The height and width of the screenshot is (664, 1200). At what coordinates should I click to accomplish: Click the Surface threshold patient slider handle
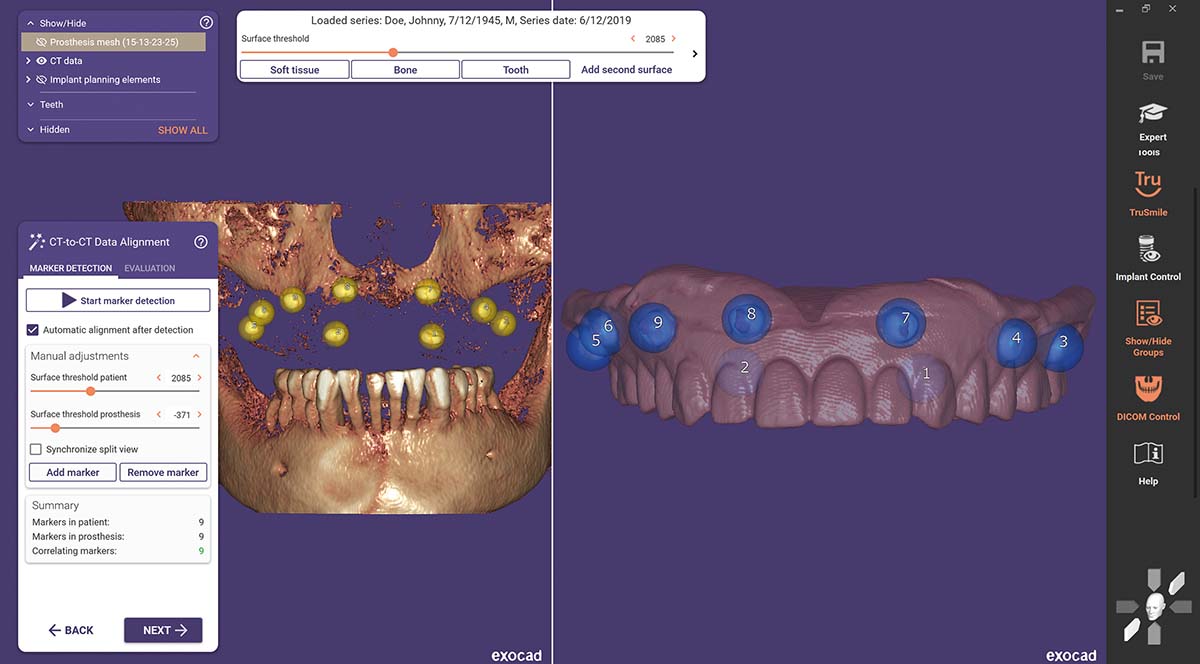[x=91, y=391]
